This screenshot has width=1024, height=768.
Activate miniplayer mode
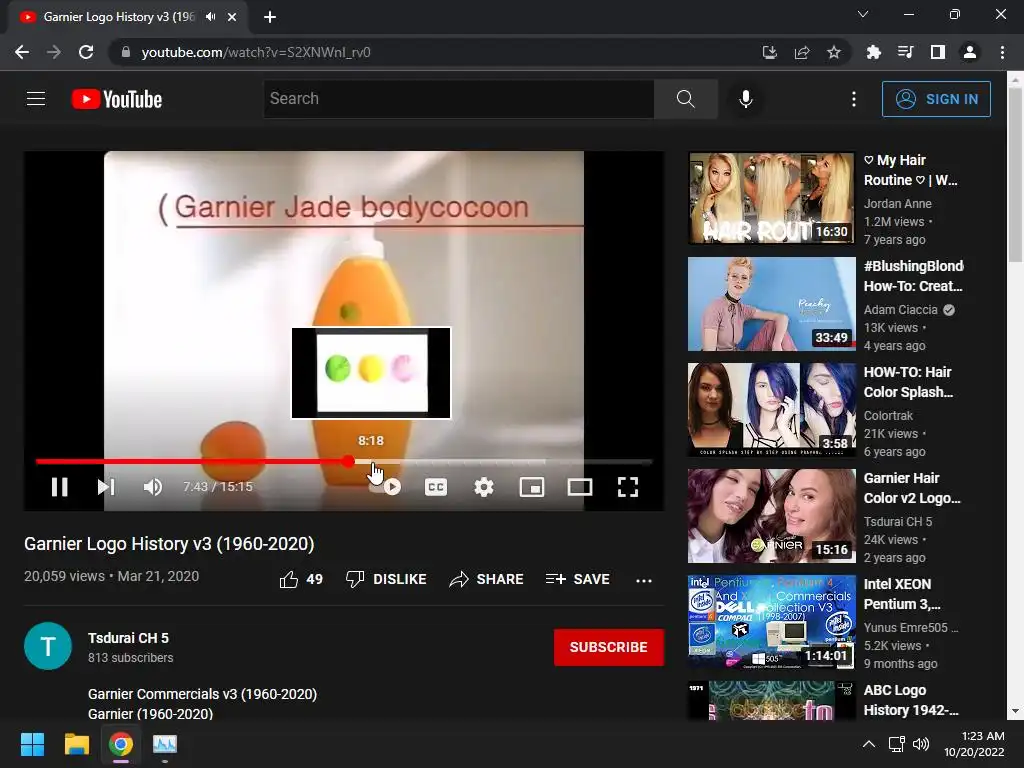click(x=532, y=487)
